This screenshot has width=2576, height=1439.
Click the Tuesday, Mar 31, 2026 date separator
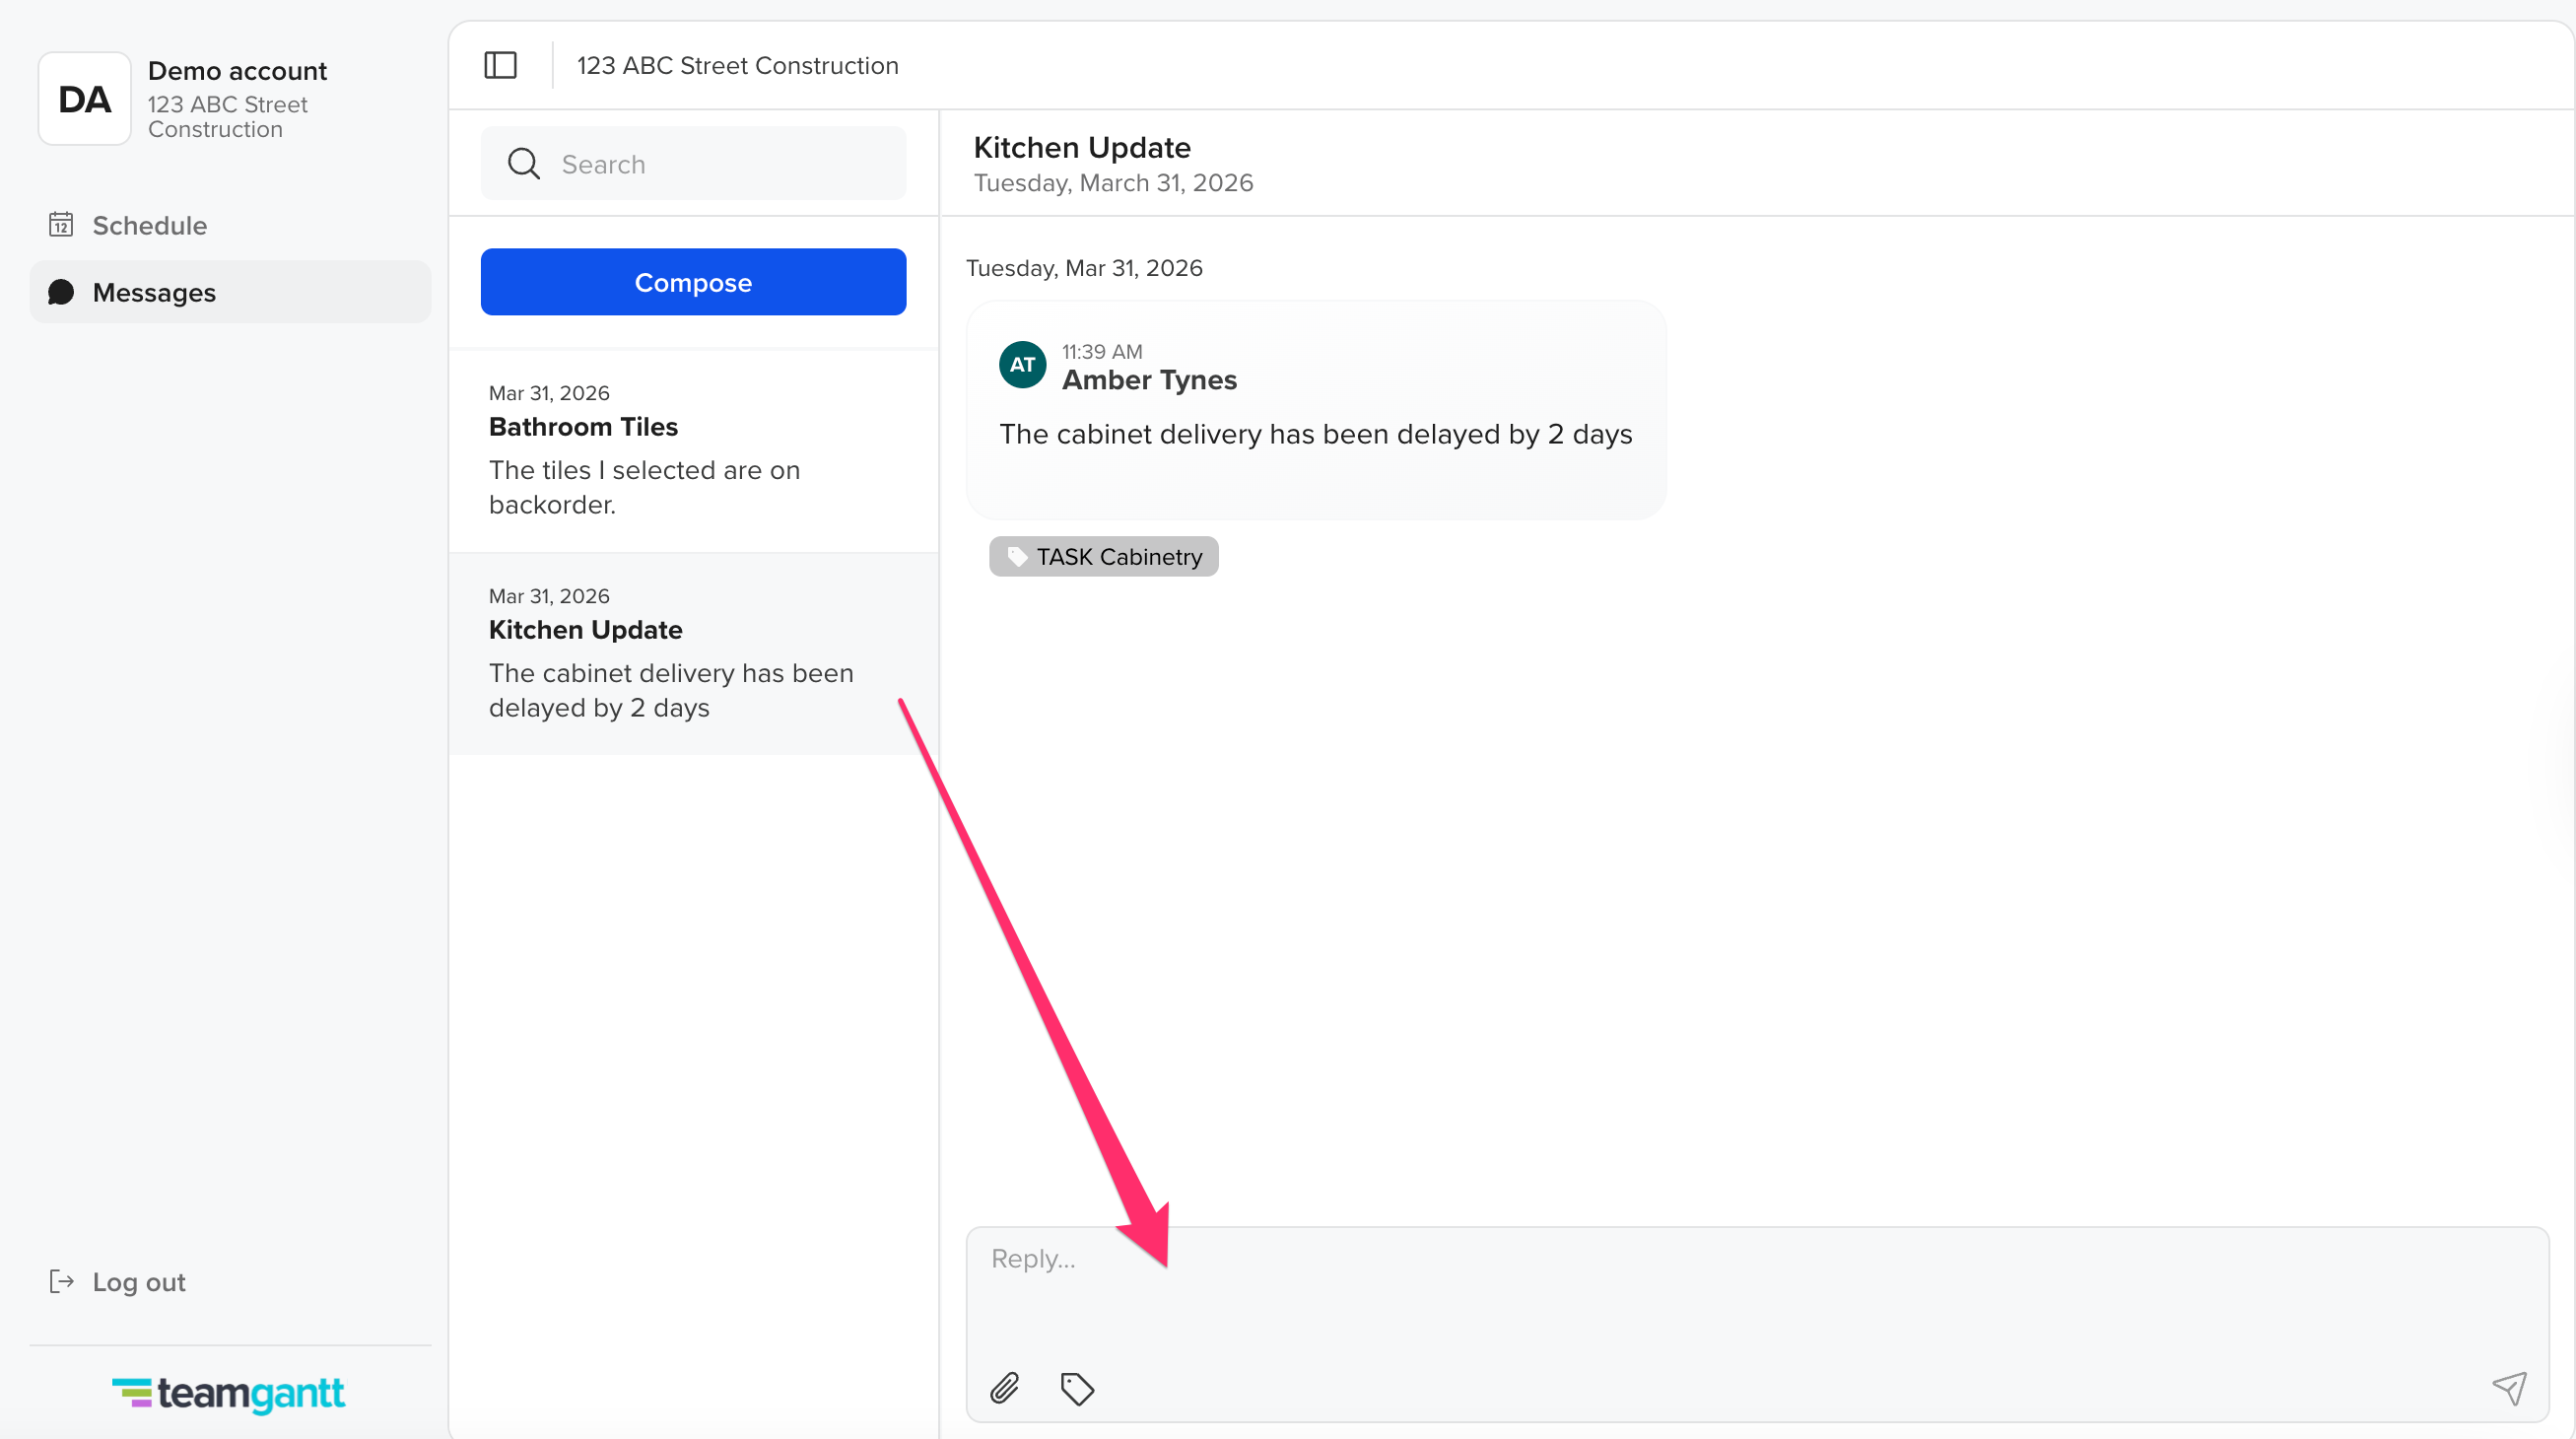click(x=1084, y=268)
